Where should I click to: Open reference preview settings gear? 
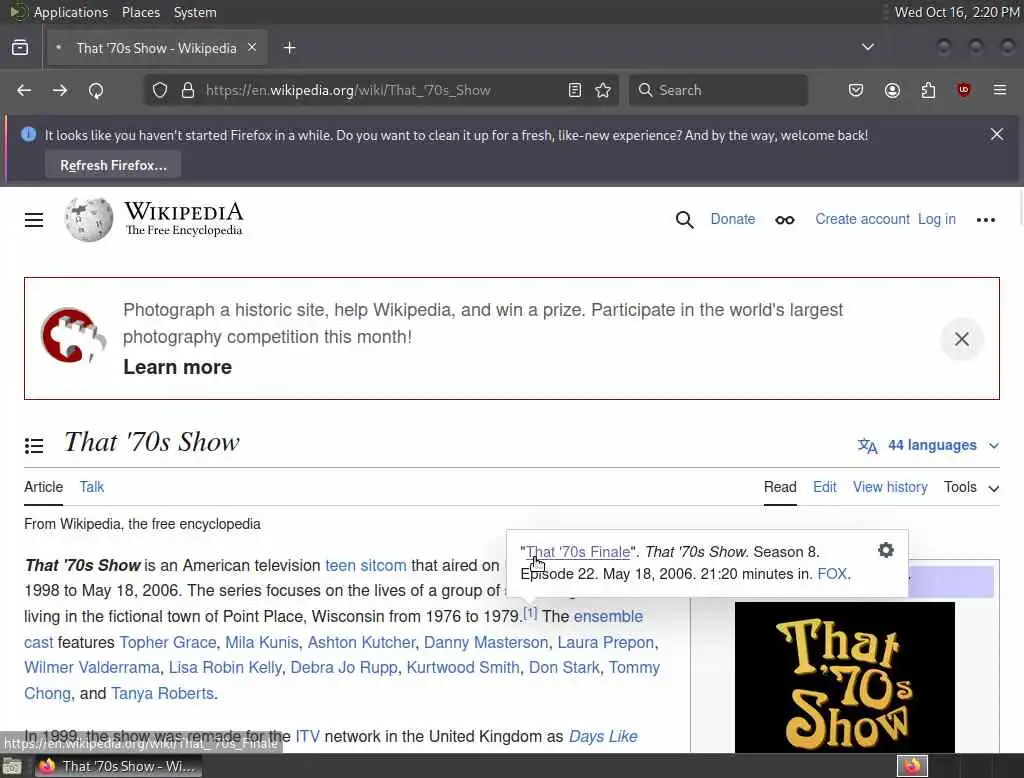pyautogui.click(x=886, y=551)
